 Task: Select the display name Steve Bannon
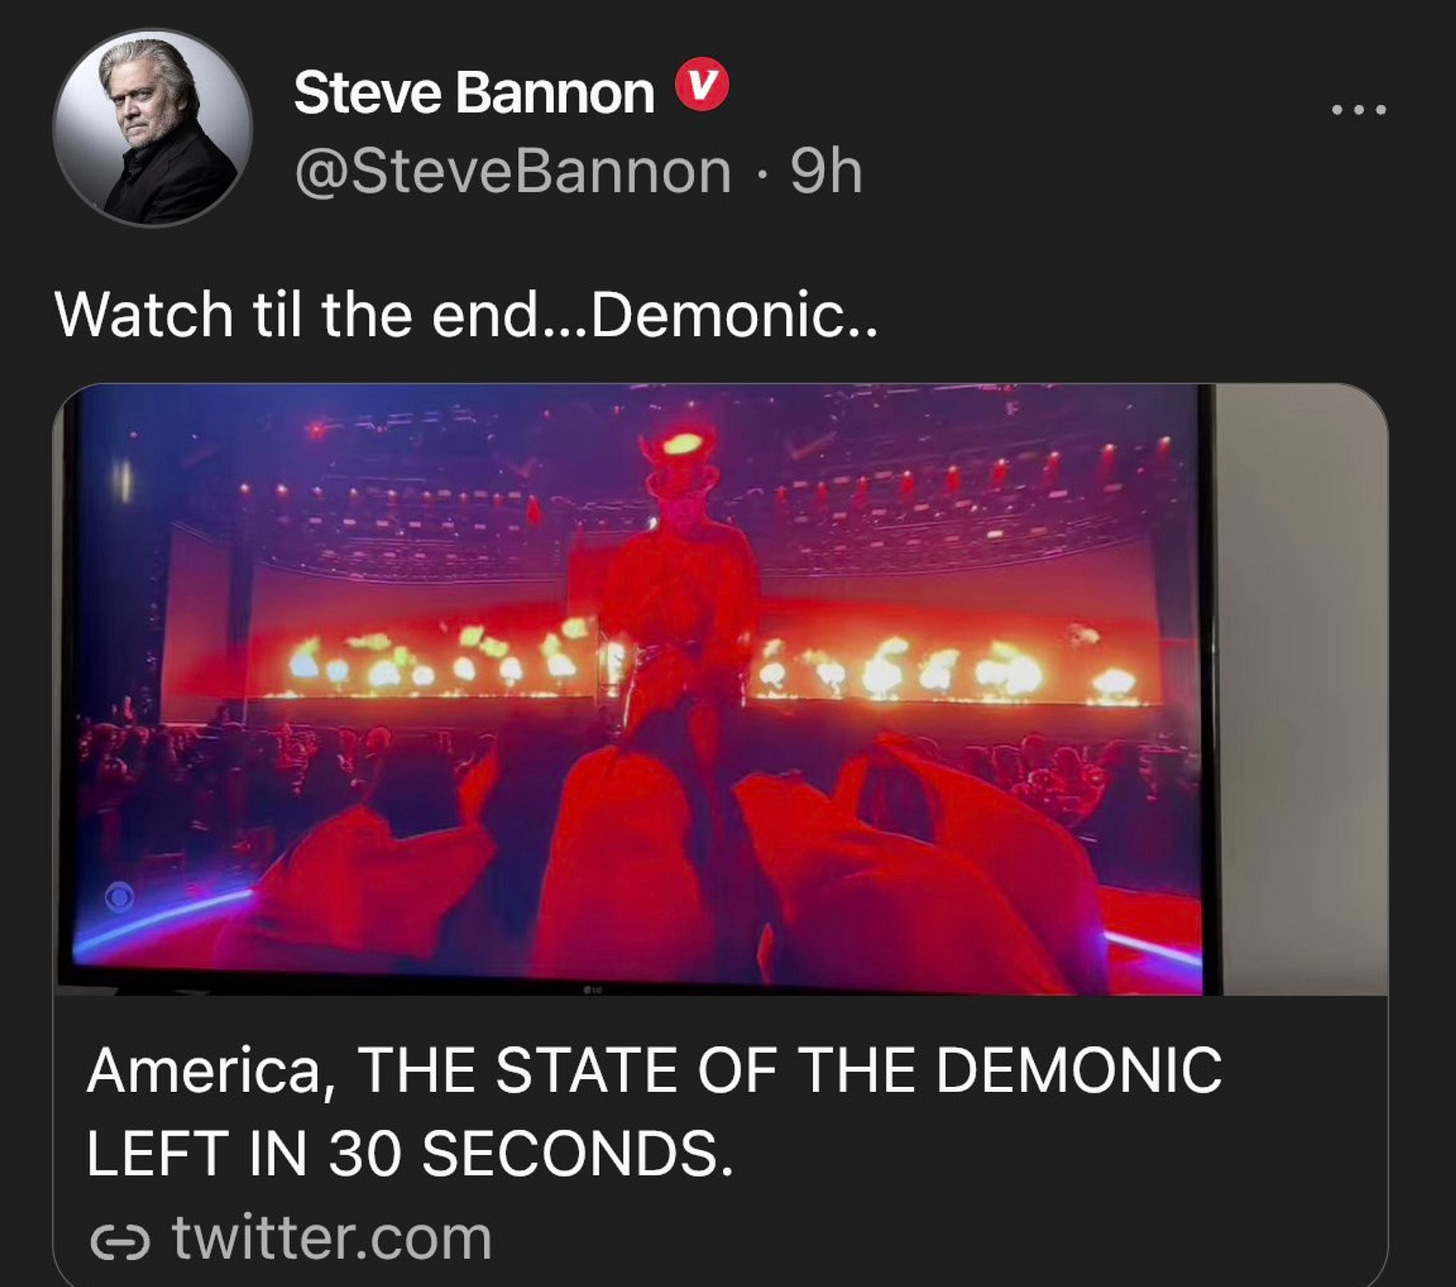474,92
